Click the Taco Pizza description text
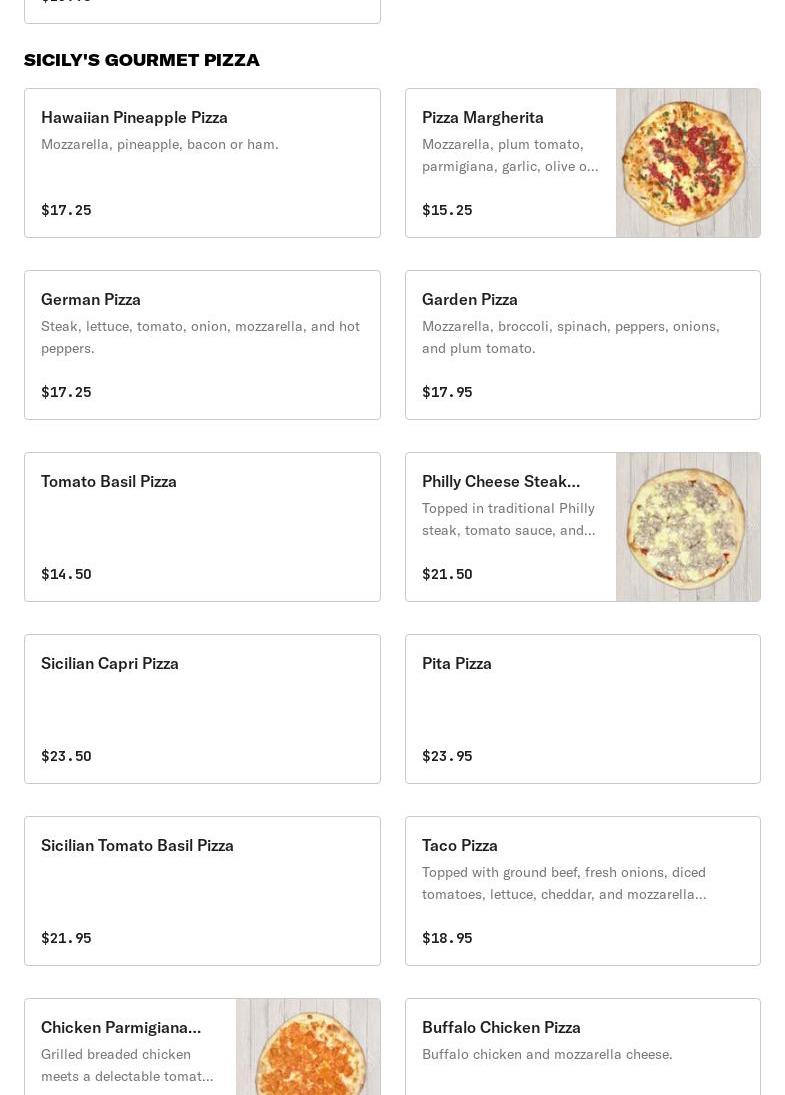This screenshot has width=785, height=1095. pyautogui.click(x=564, y=883)
